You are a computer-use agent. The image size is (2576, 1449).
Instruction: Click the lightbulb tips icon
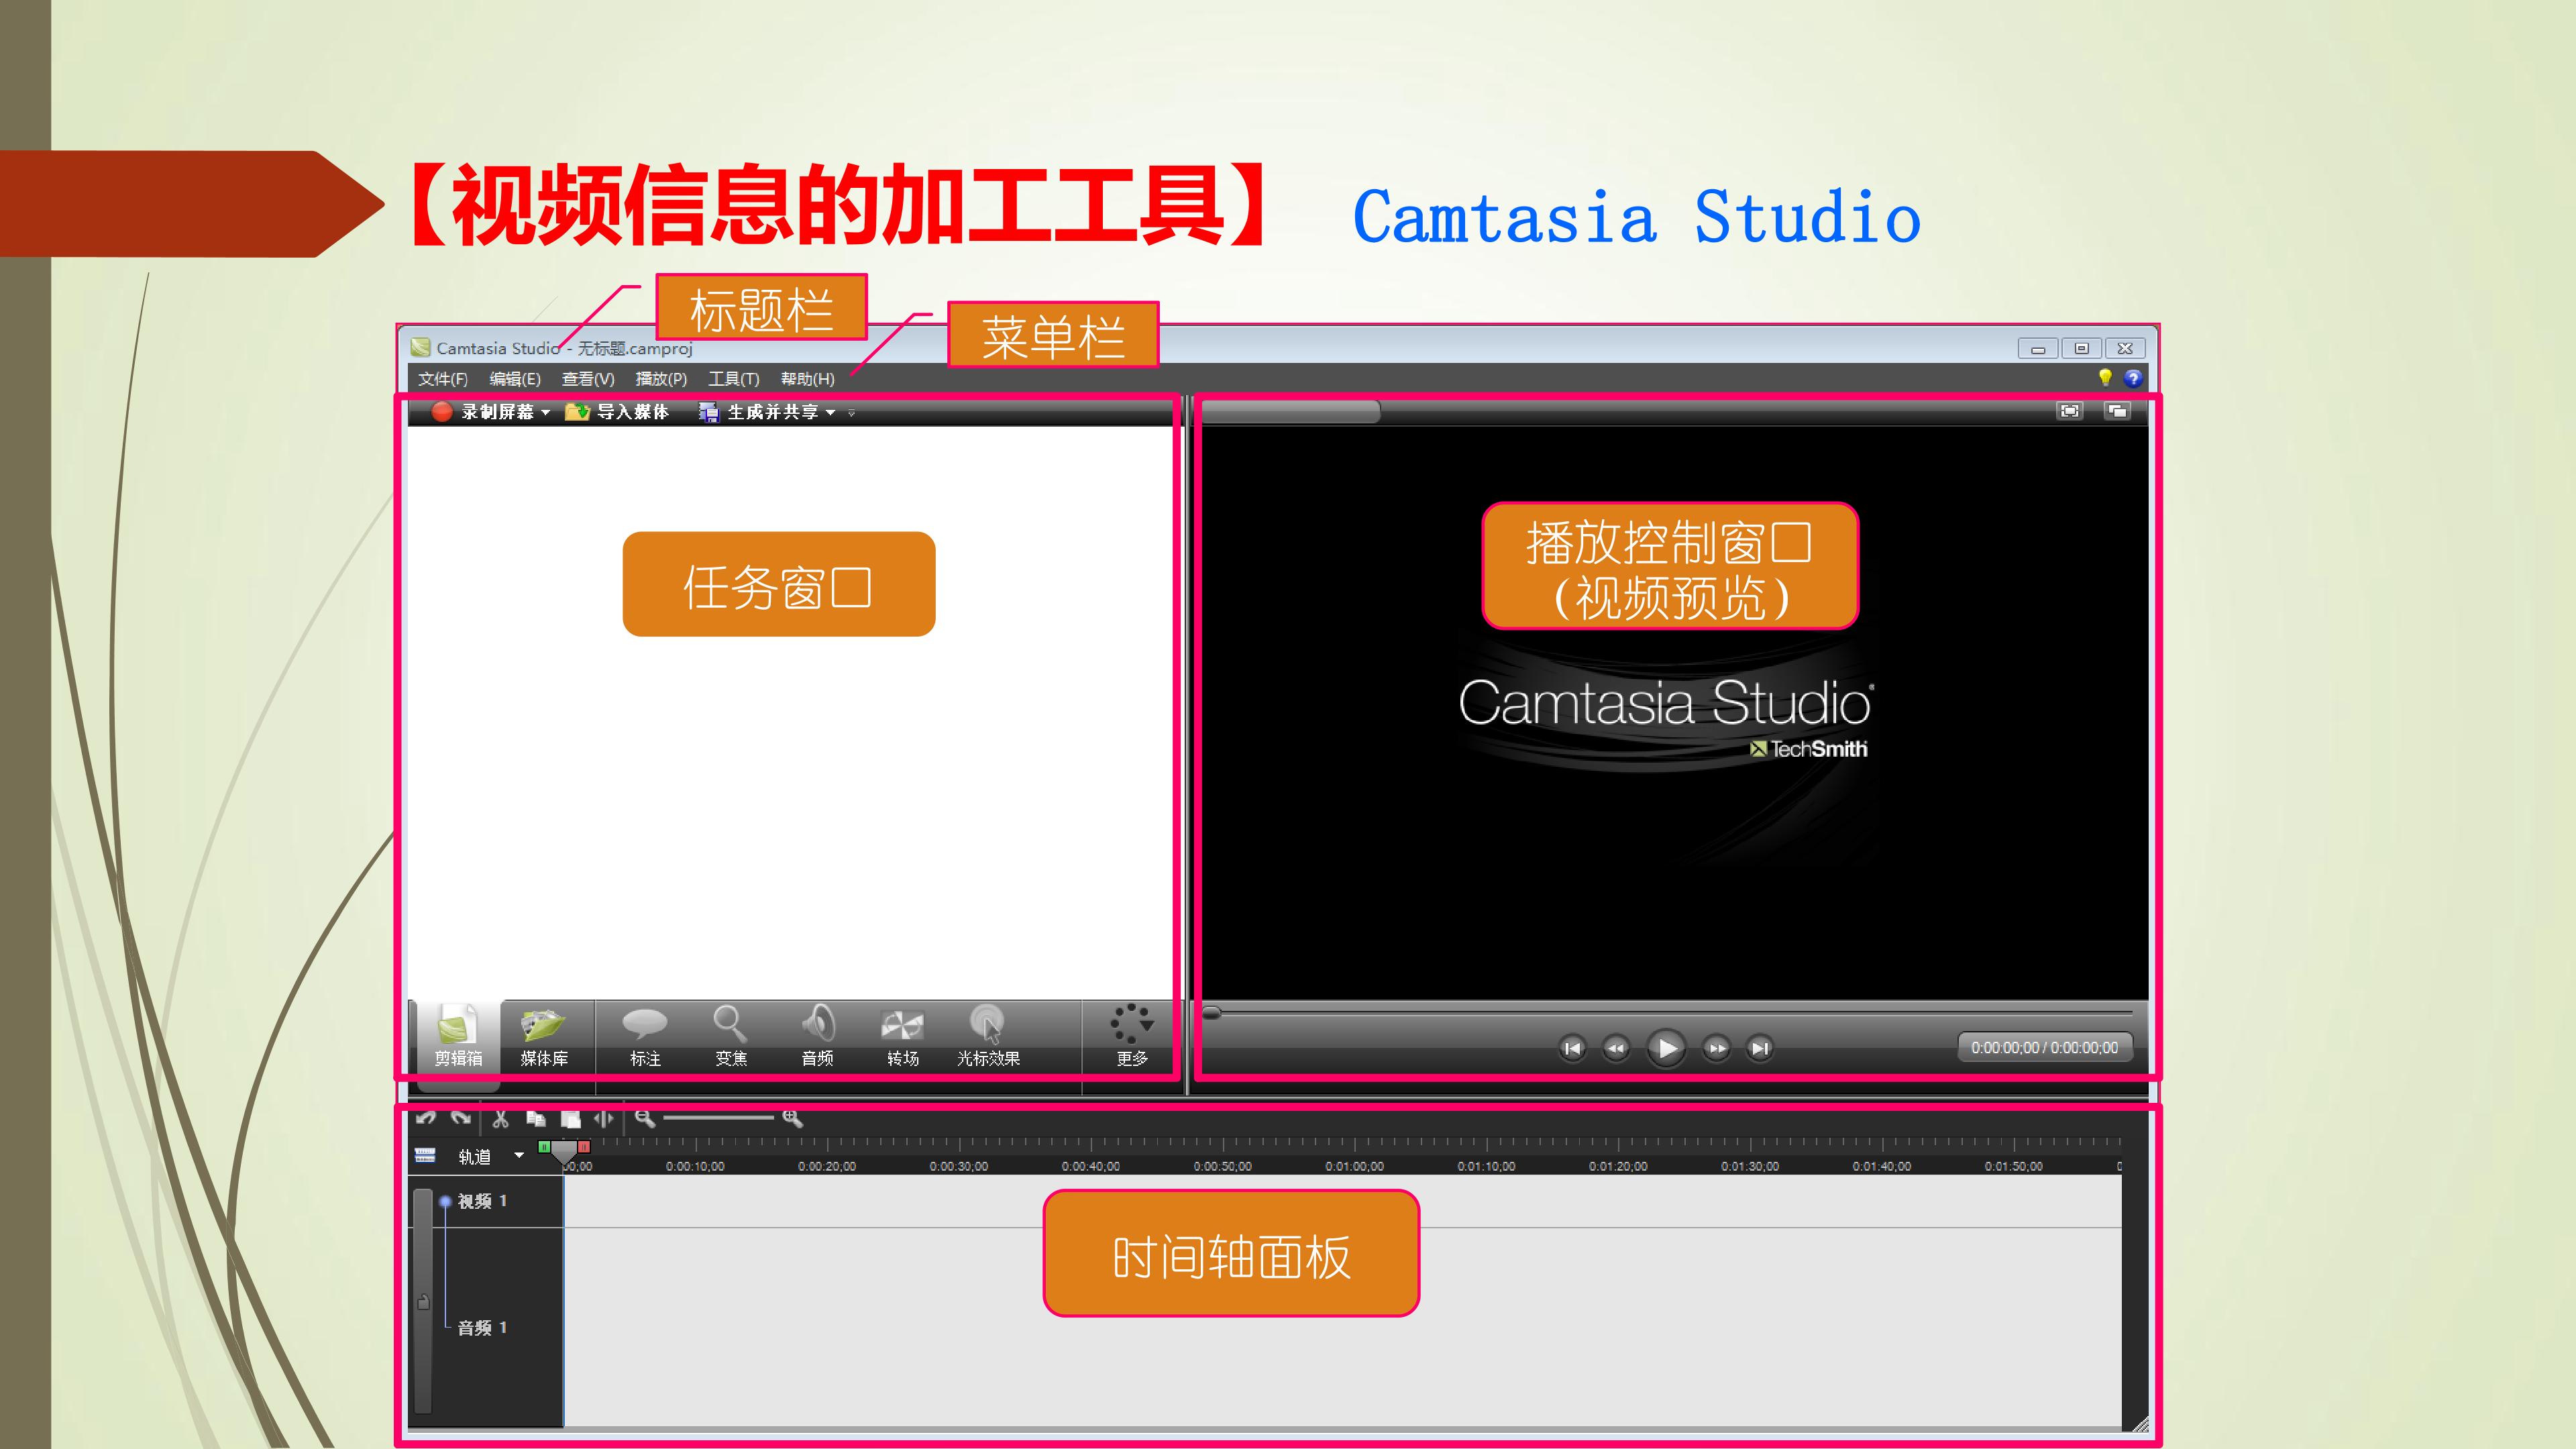coord(2105,378)
